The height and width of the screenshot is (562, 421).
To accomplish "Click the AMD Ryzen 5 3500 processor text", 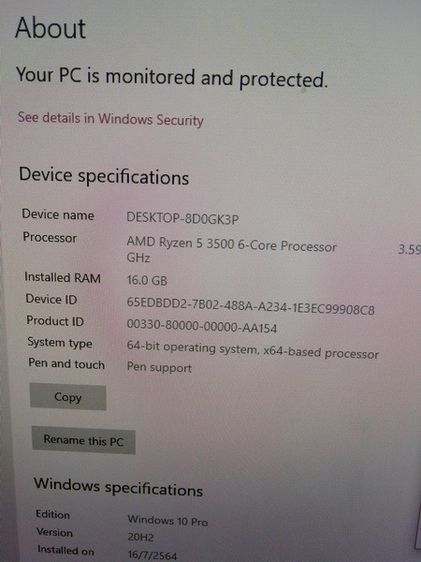I will [231, 245].
